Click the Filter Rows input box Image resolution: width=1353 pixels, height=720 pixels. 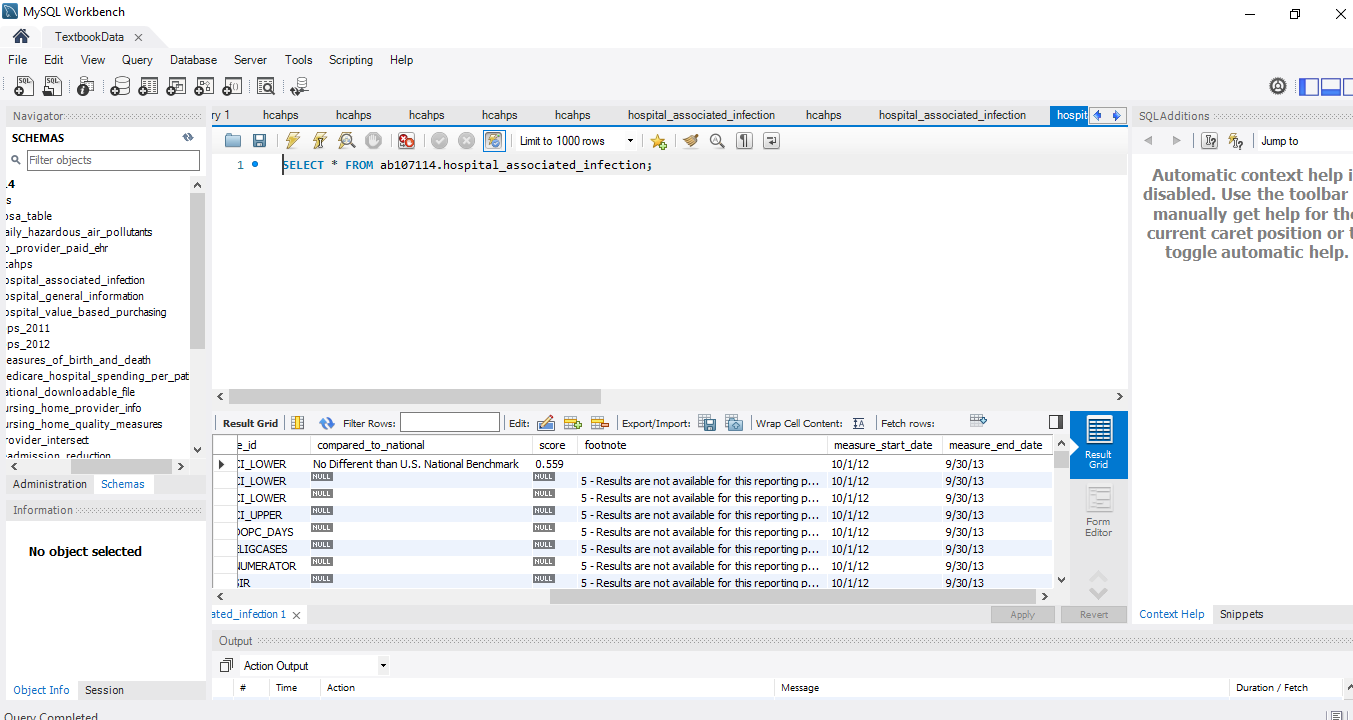[x=450, y=423]
